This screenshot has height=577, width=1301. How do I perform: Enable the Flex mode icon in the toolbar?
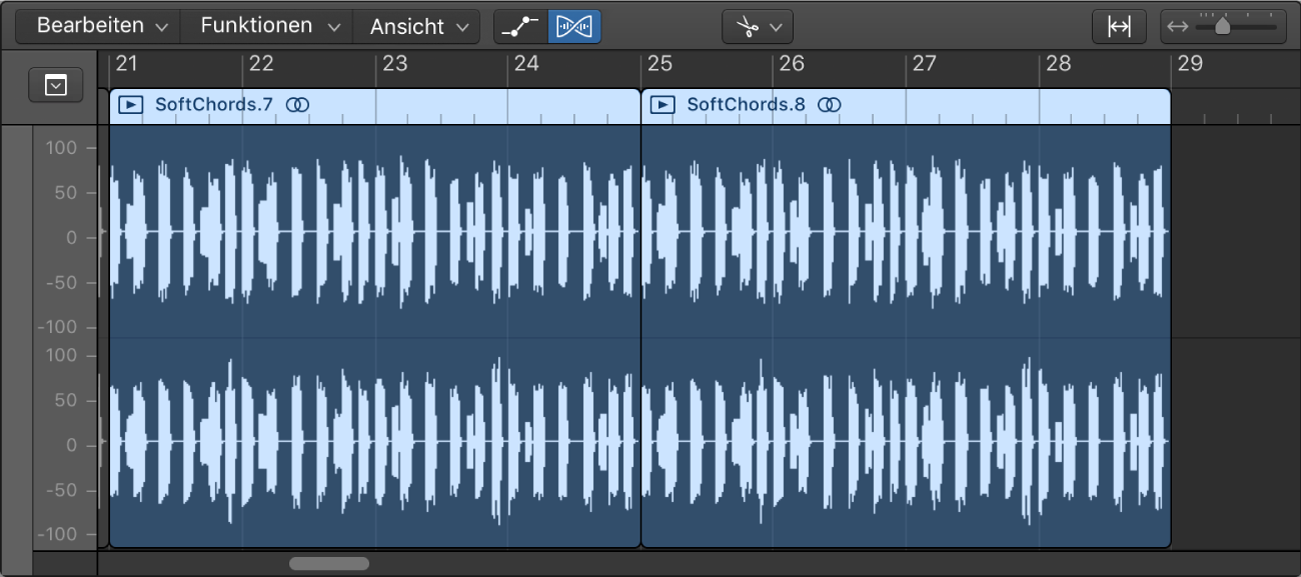click(x=573, y=26)
